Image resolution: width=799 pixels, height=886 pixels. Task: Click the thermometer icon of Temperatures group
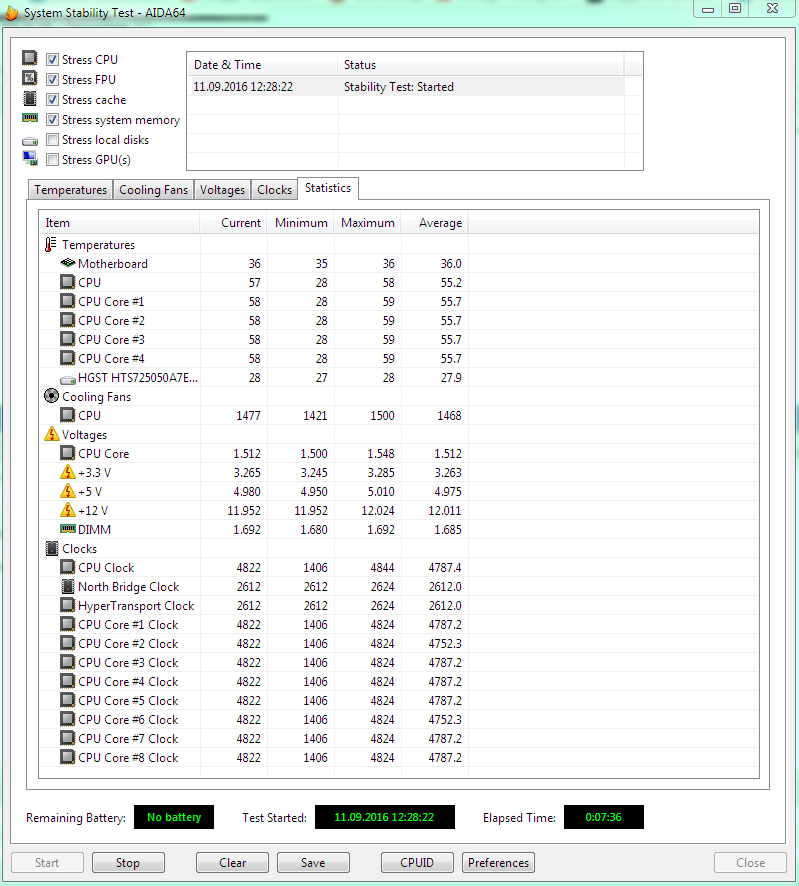click(50, 245)
